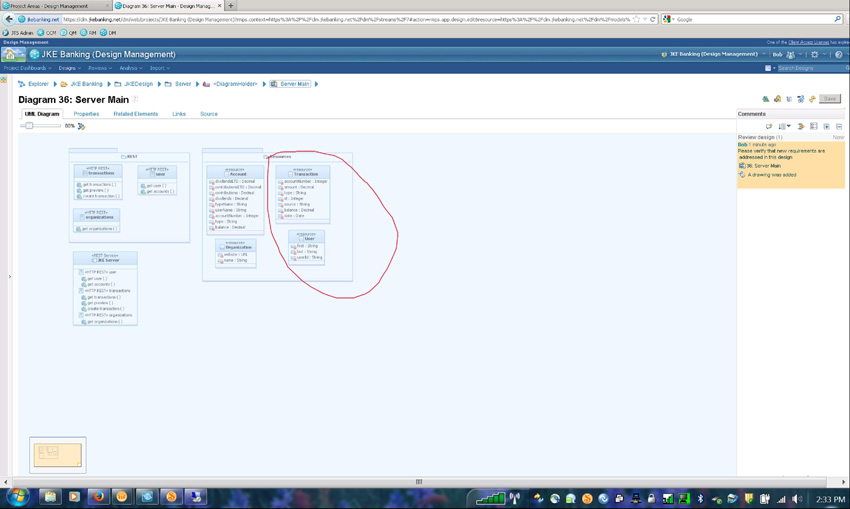Click the grayed Save button
The image size is (850, 509).
click(830, 99)
